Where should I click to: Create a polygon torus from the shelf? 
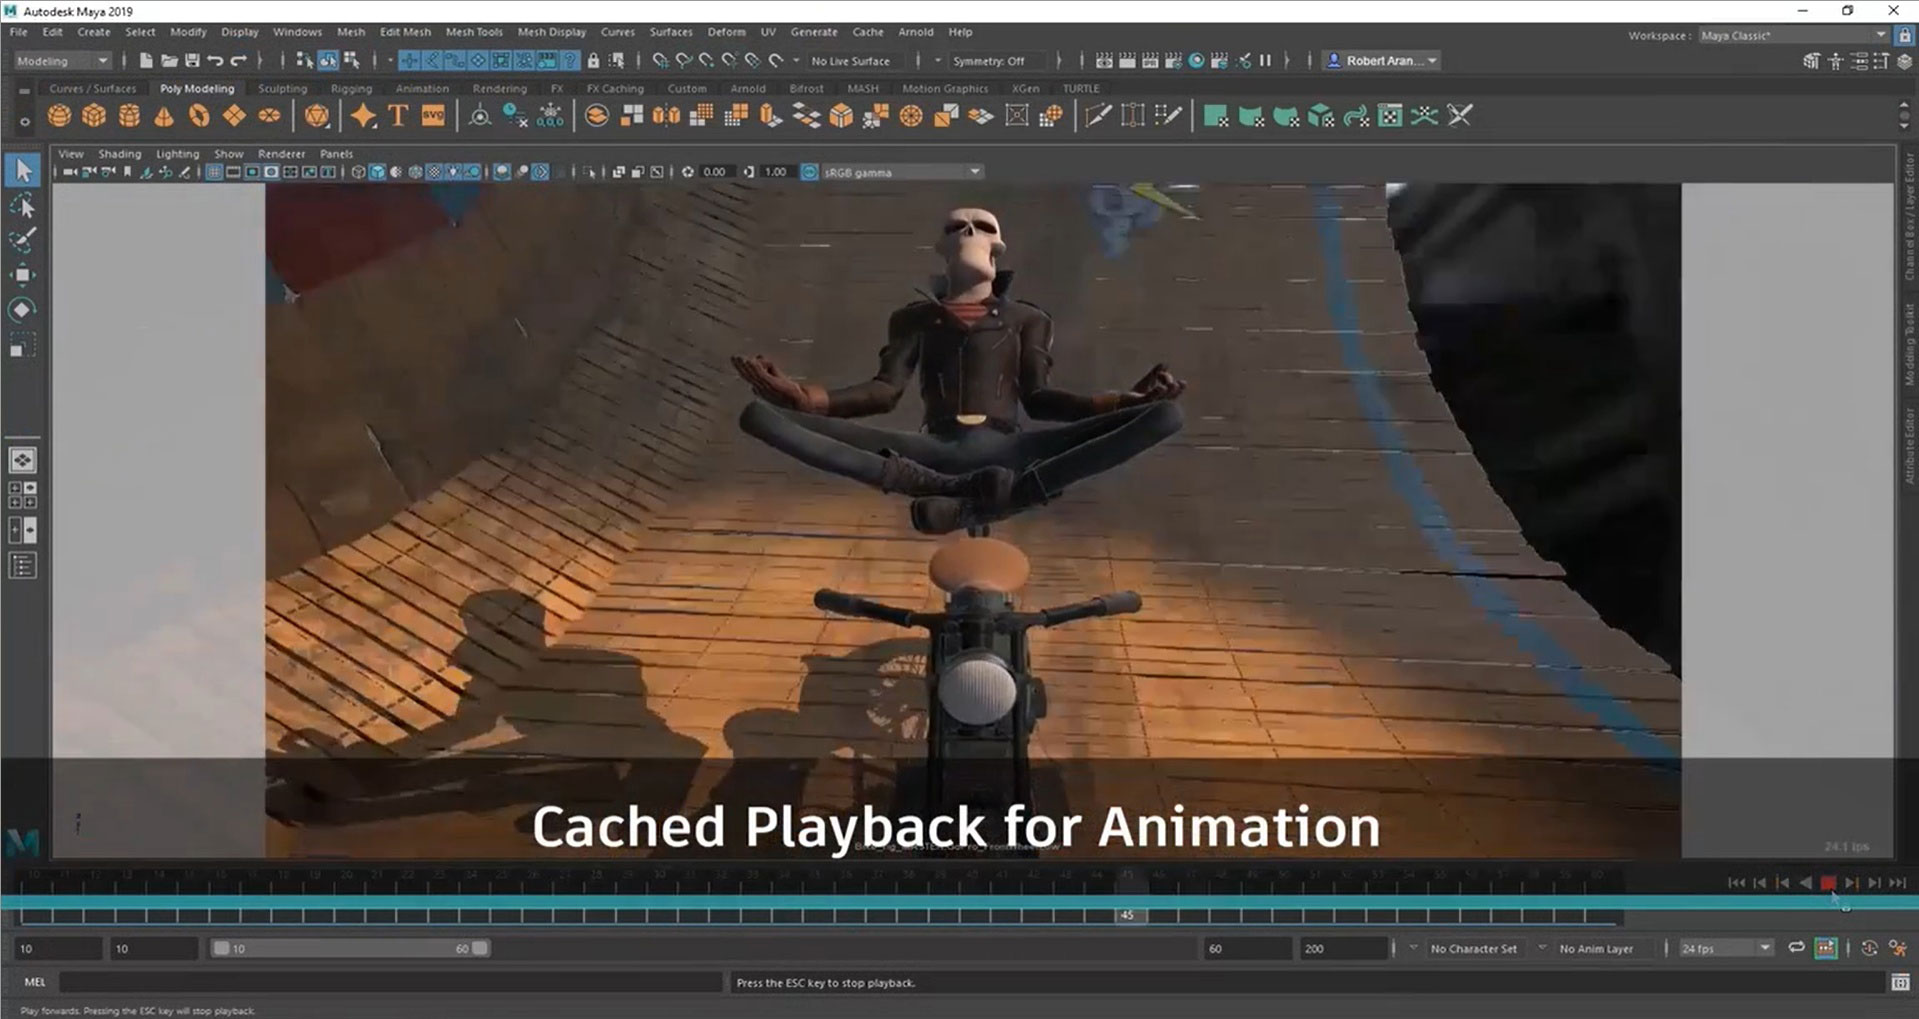click(x=199, y=116)
